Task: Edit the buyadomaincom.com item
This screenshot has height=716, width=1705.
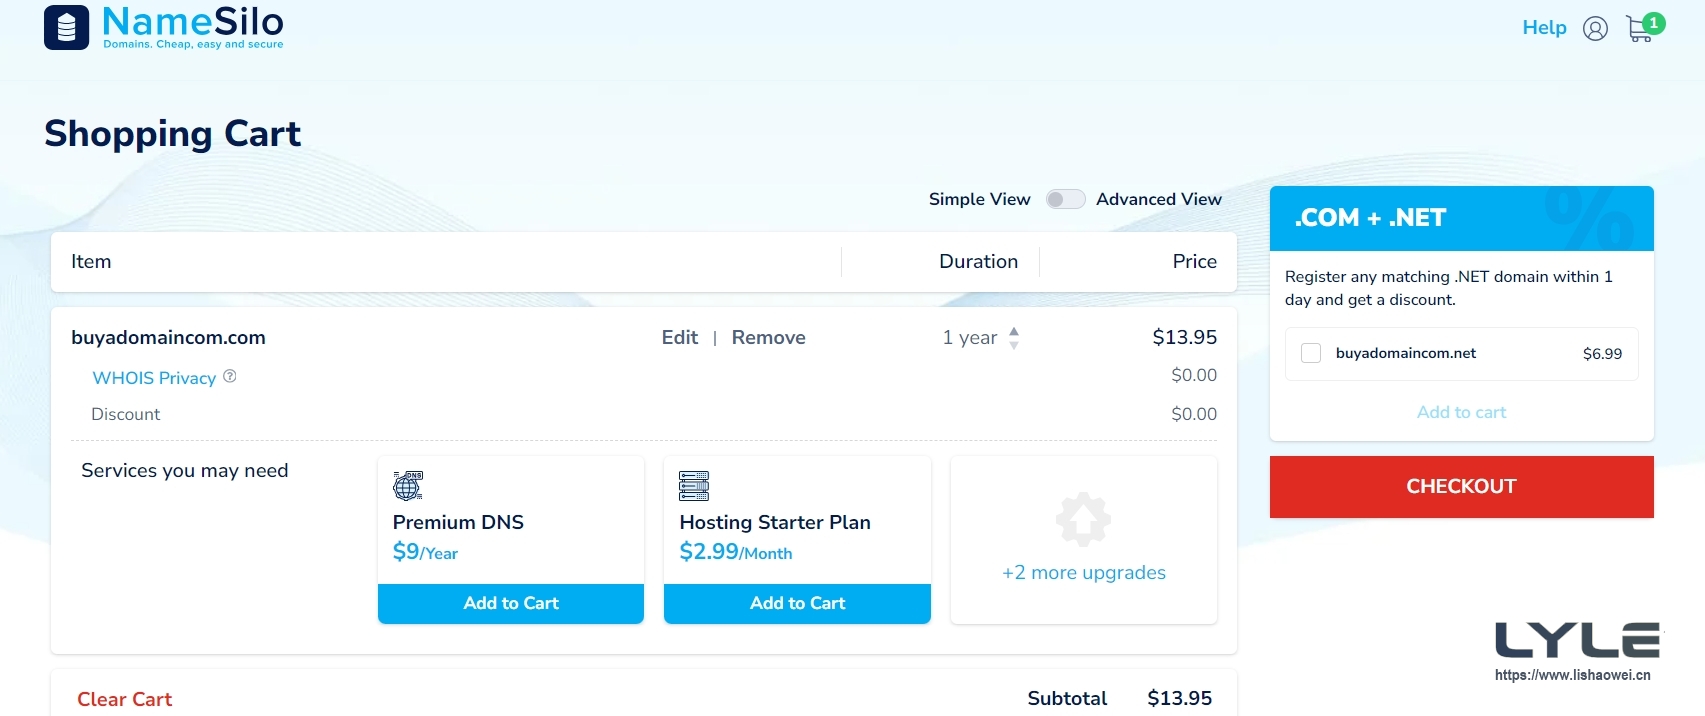Action: click(679, 338)
